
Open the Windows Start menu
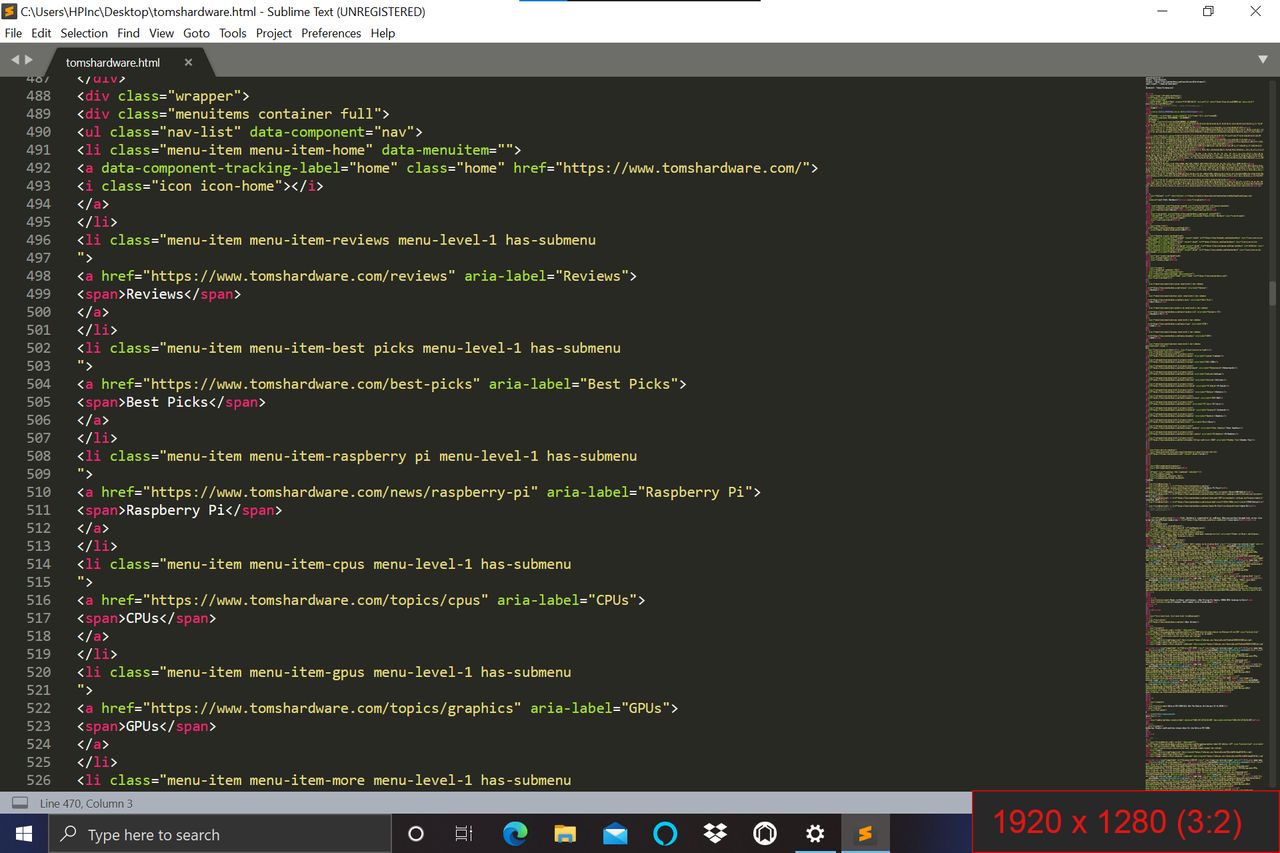point(24,834)
